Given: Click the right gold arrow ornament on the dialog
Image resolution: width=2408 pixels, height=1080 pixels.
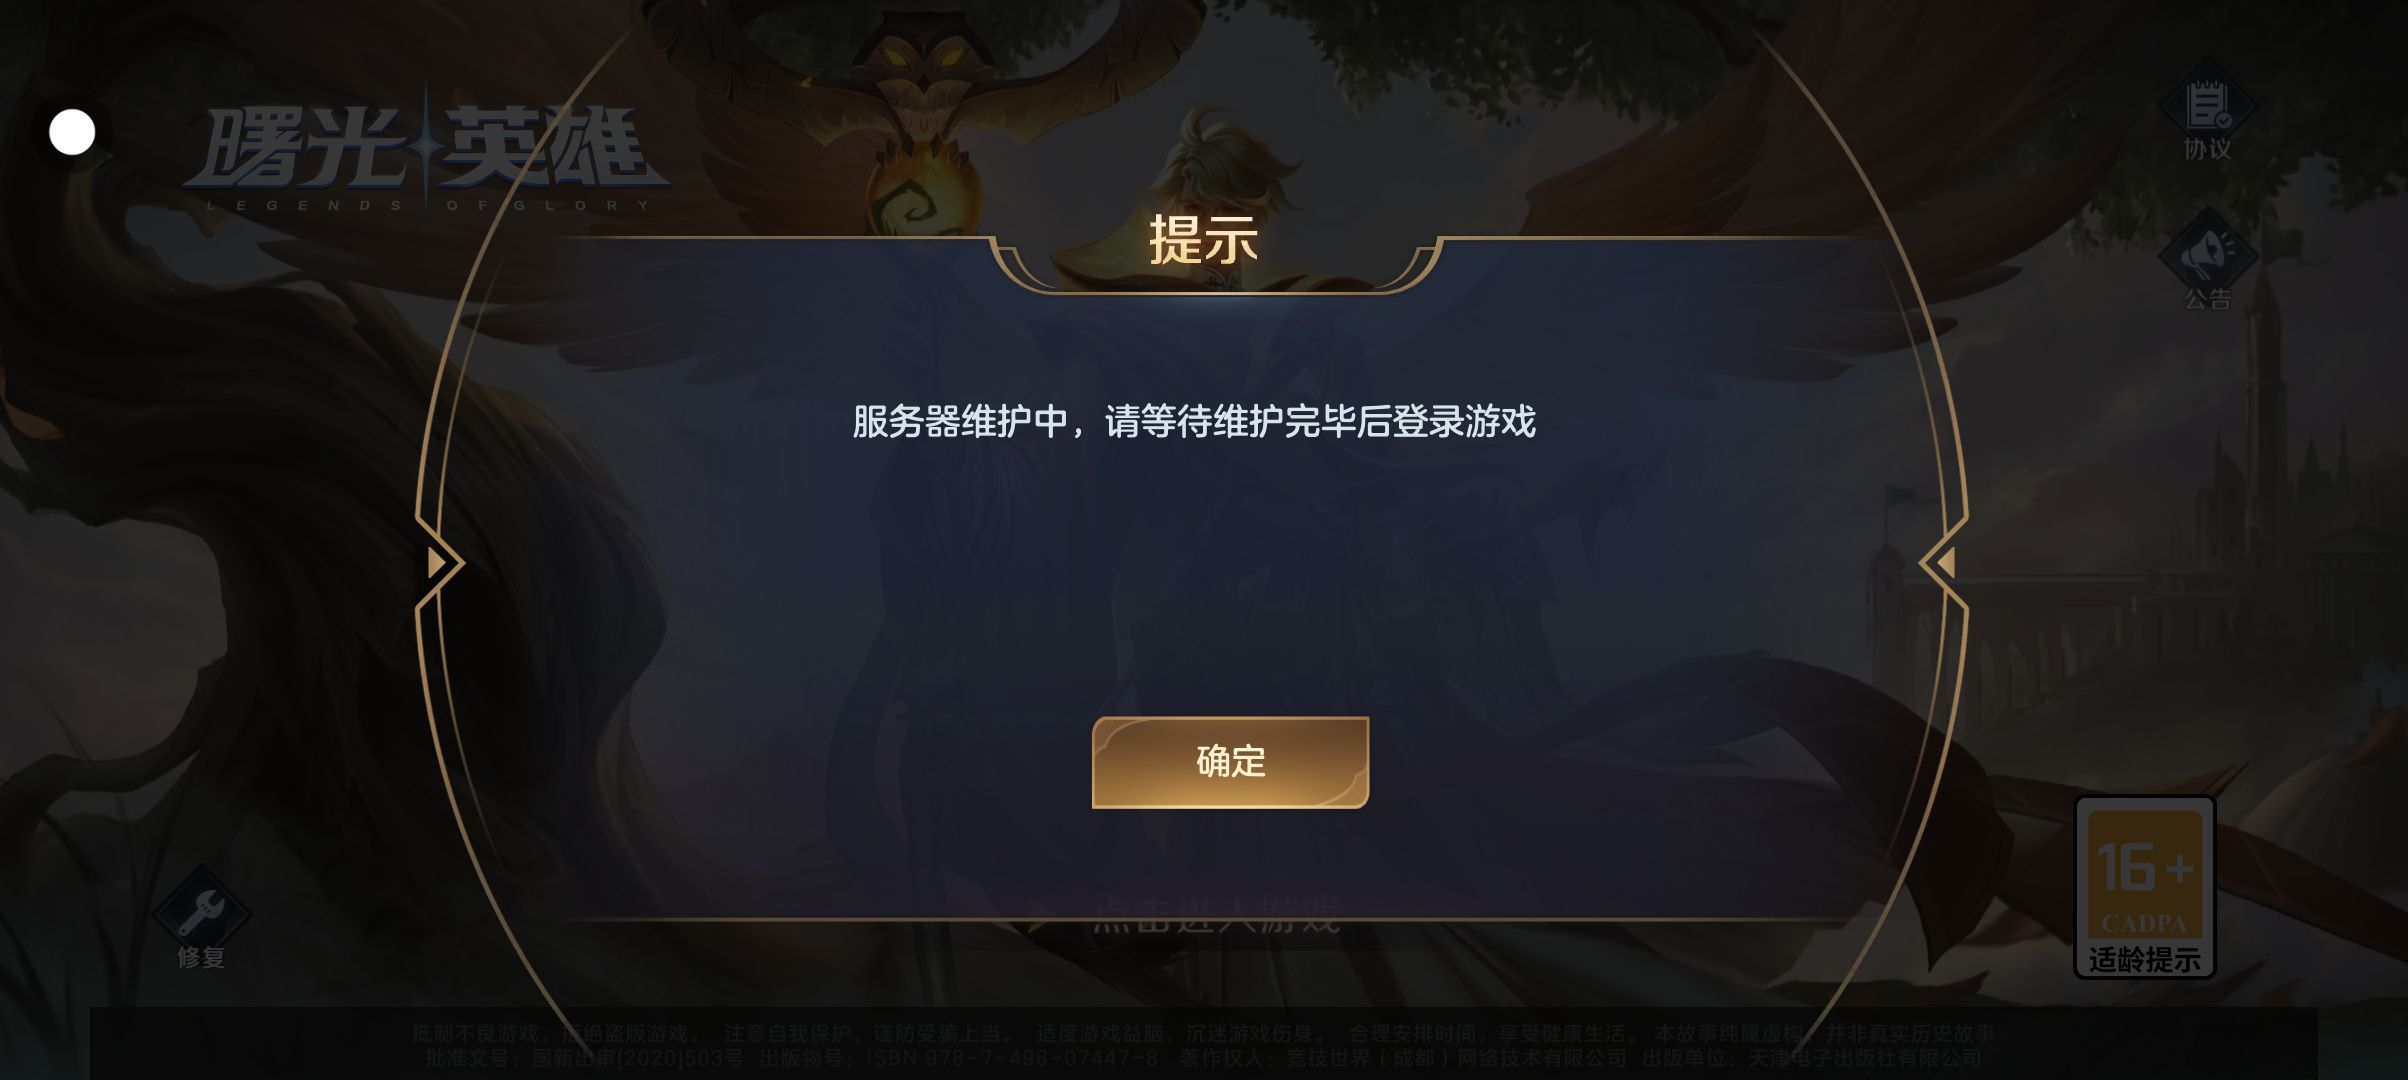Looking at the screenshot, I should tap(1943, 563).
